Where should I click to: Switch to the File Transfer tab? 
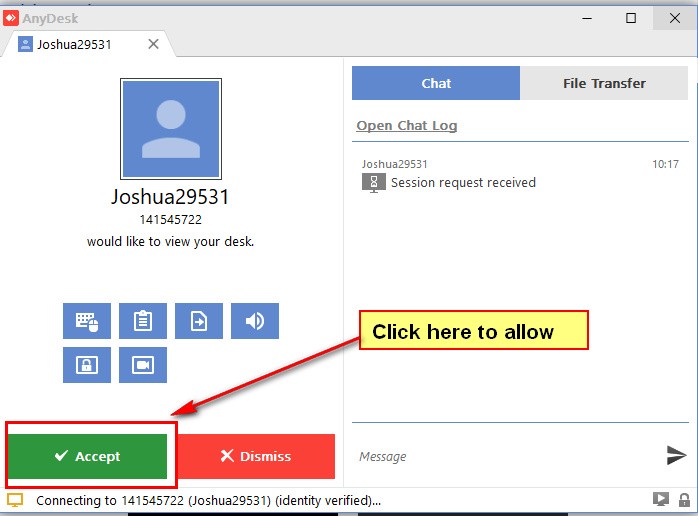[604, 83]
